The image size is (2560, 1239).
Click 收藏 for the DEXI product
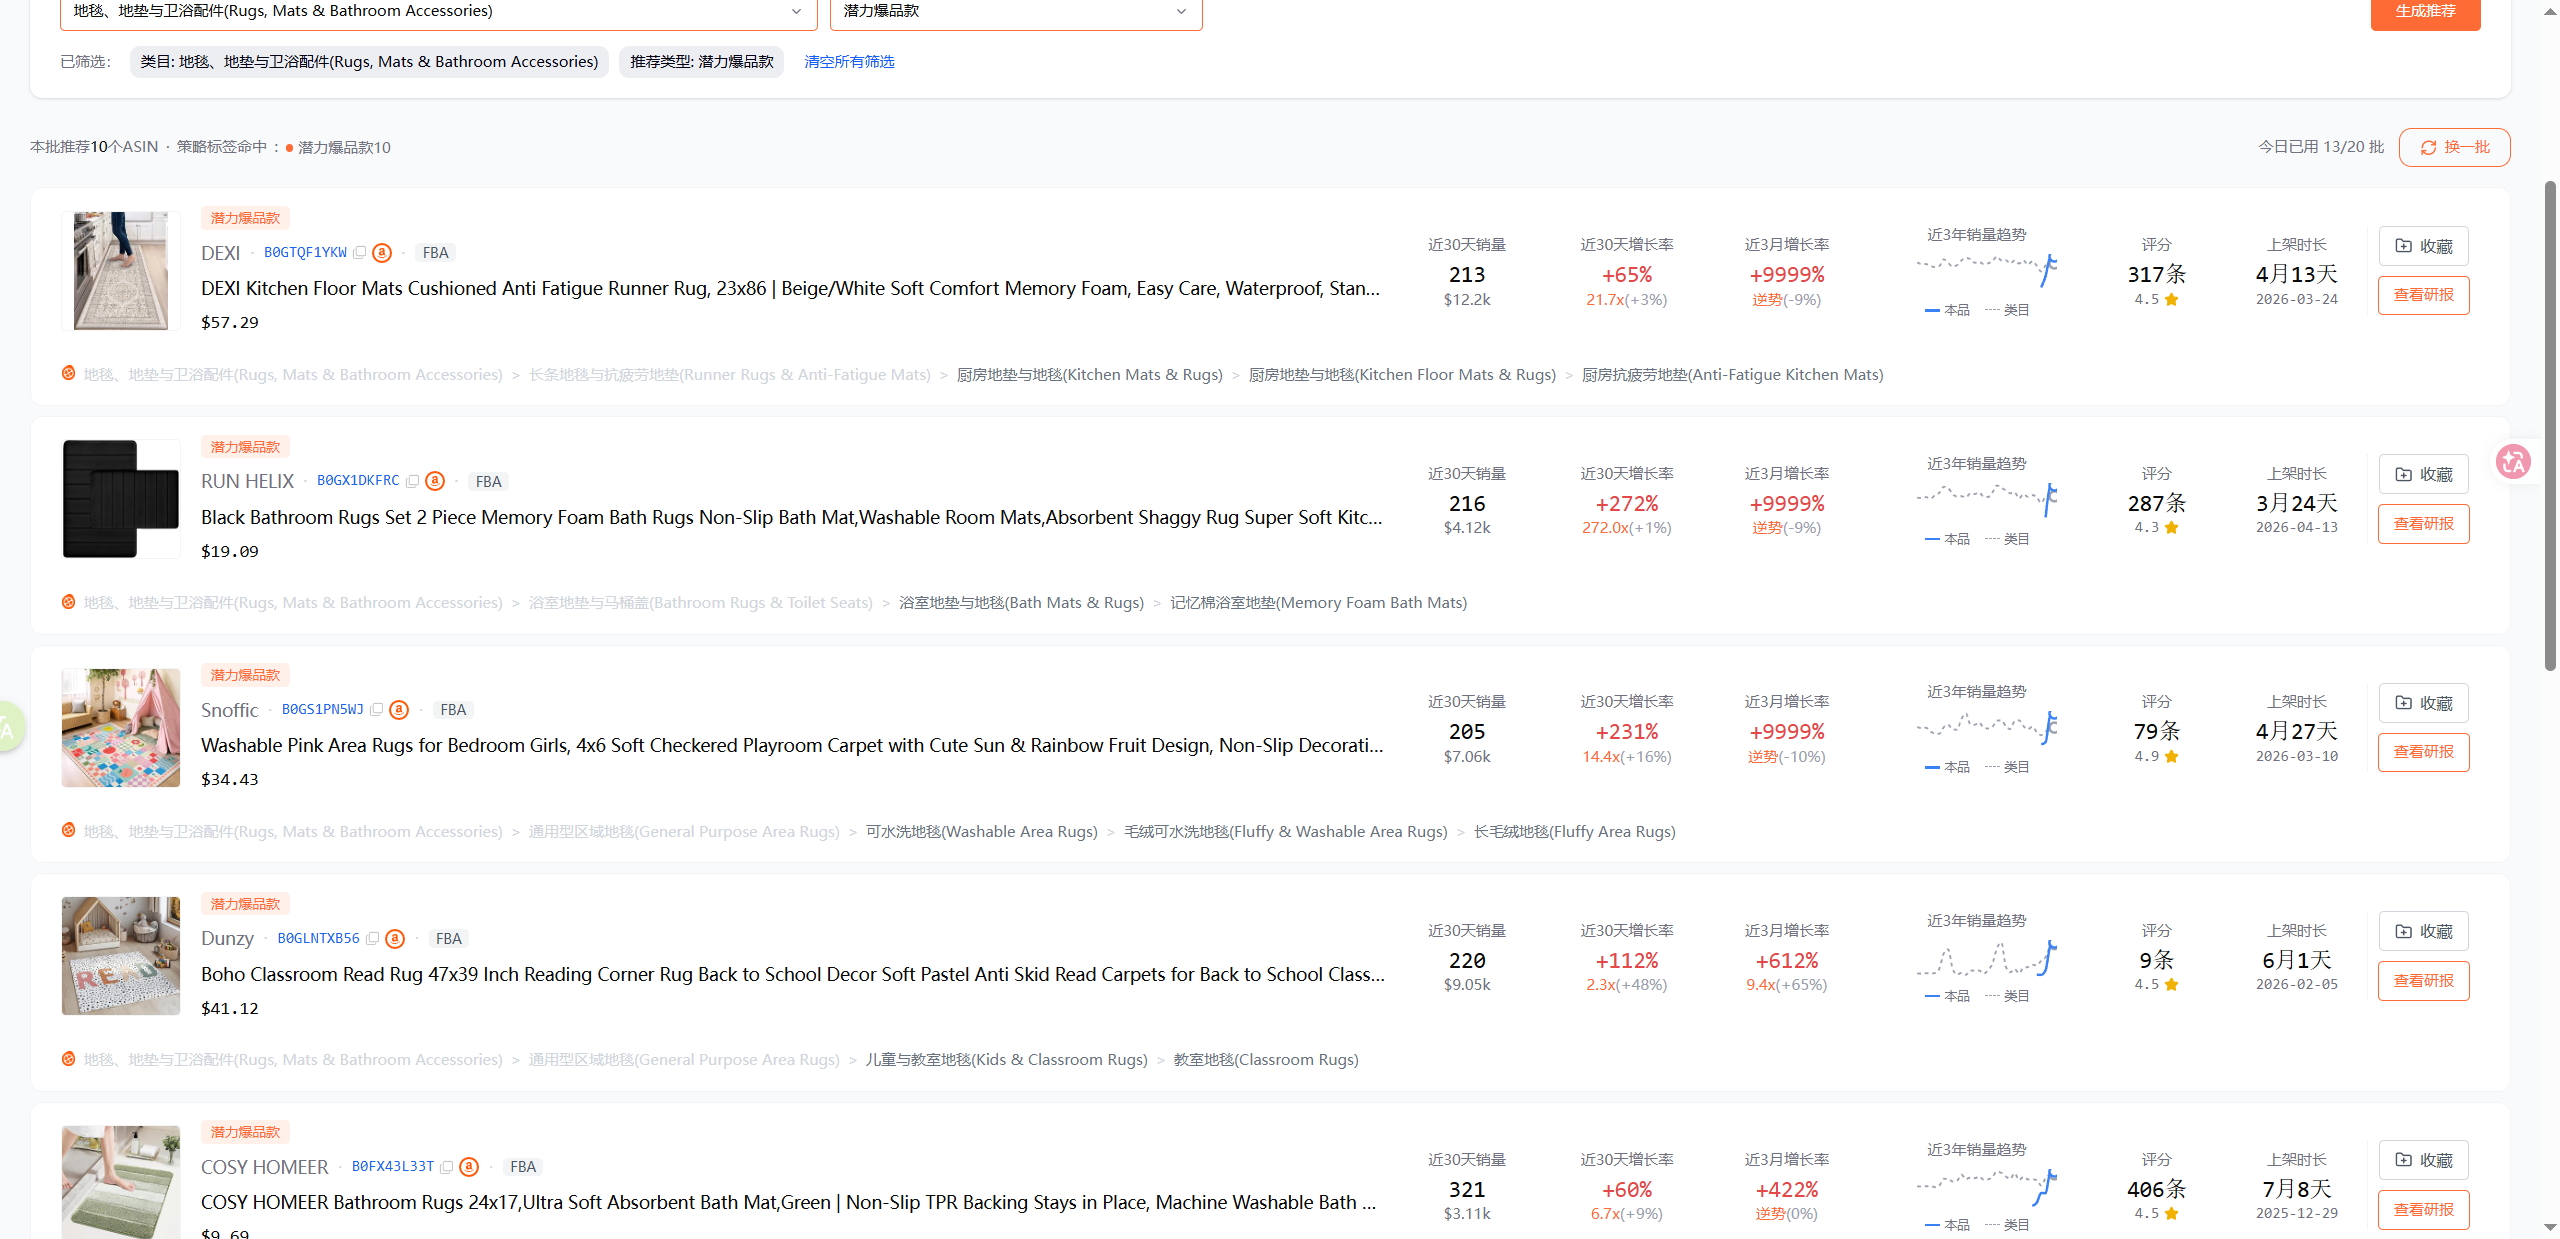tap(2423, 246)
